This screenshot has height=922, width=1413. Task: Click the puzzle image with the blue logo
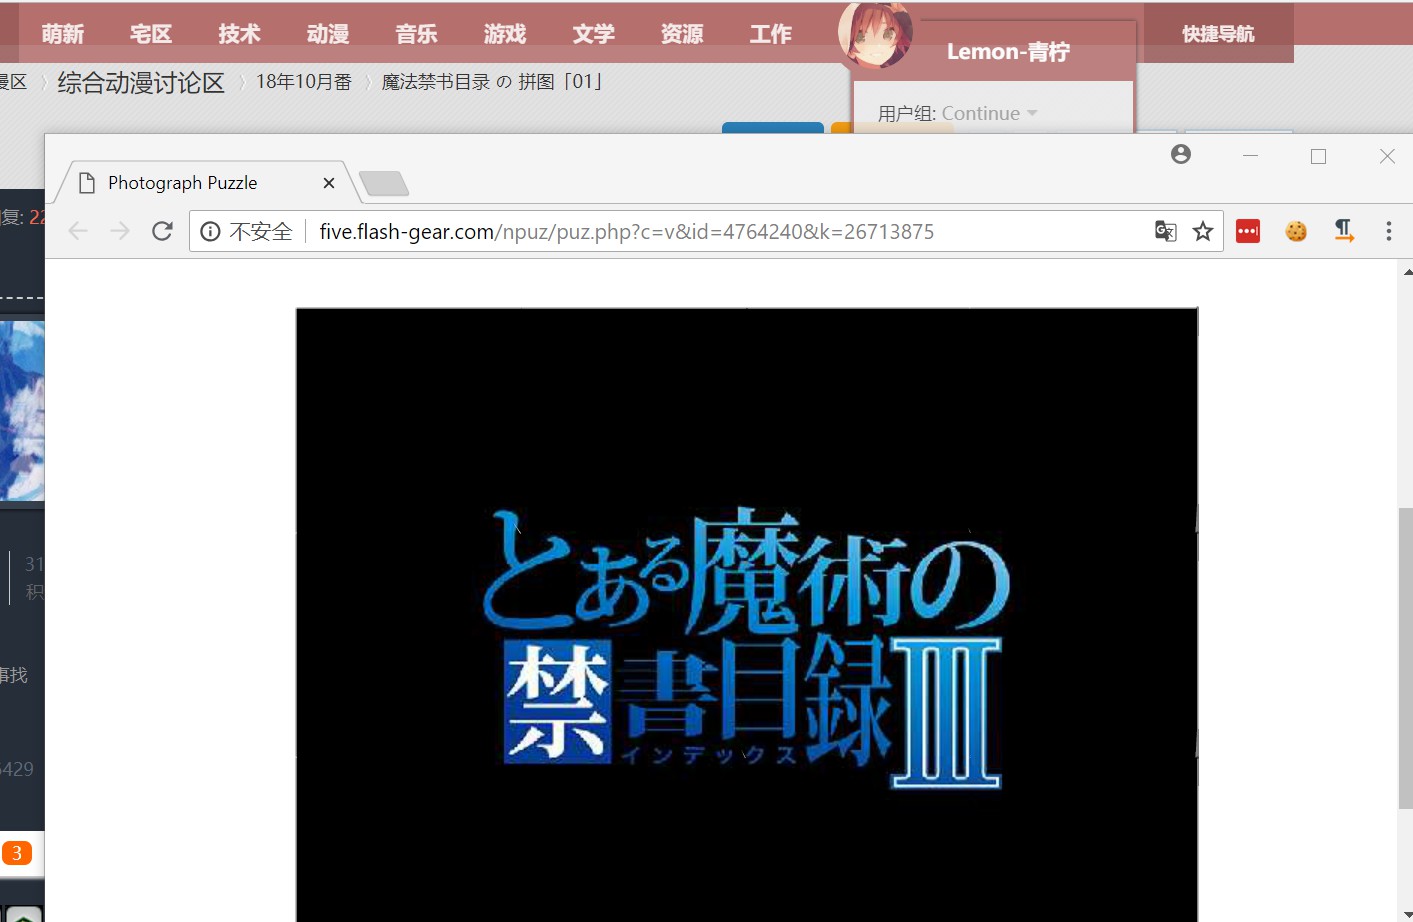(747, 615)
